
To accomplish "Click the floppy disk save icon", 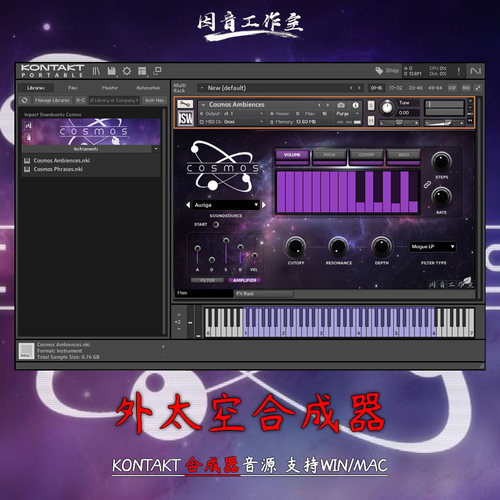I will click(x=111, y=71).
